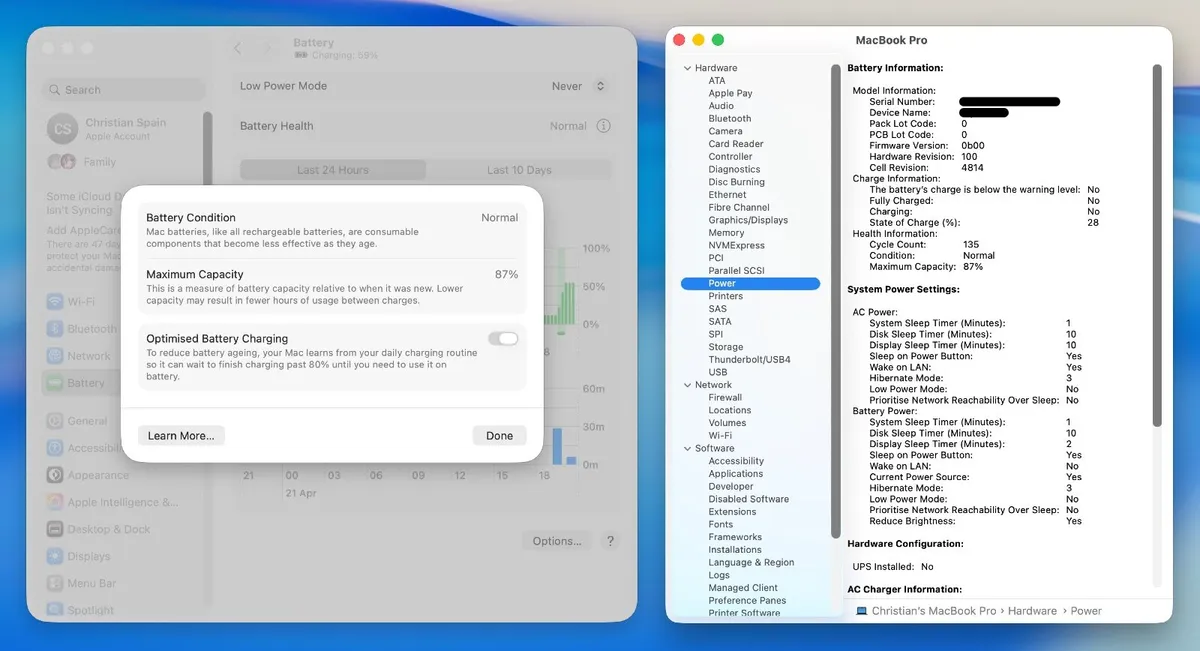Enable Optimised Battery Charging

504,339
